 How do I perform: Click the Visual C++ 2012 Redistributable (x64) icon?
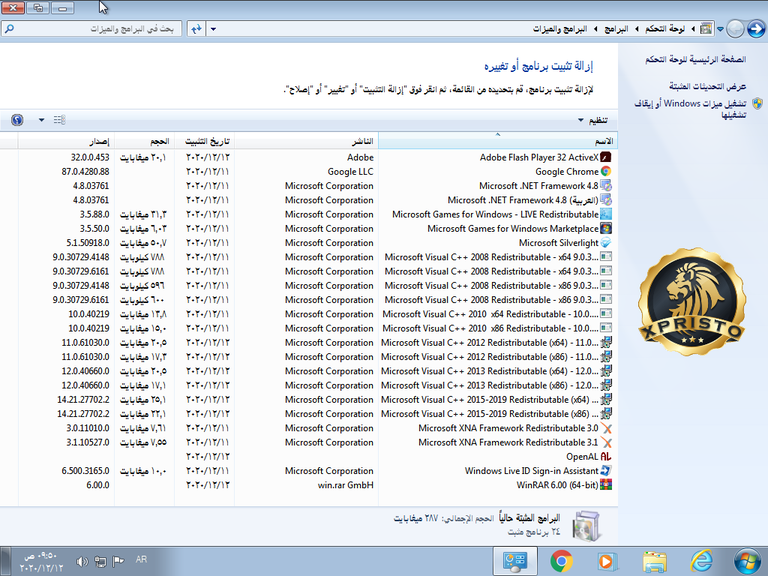coord(606,342)
